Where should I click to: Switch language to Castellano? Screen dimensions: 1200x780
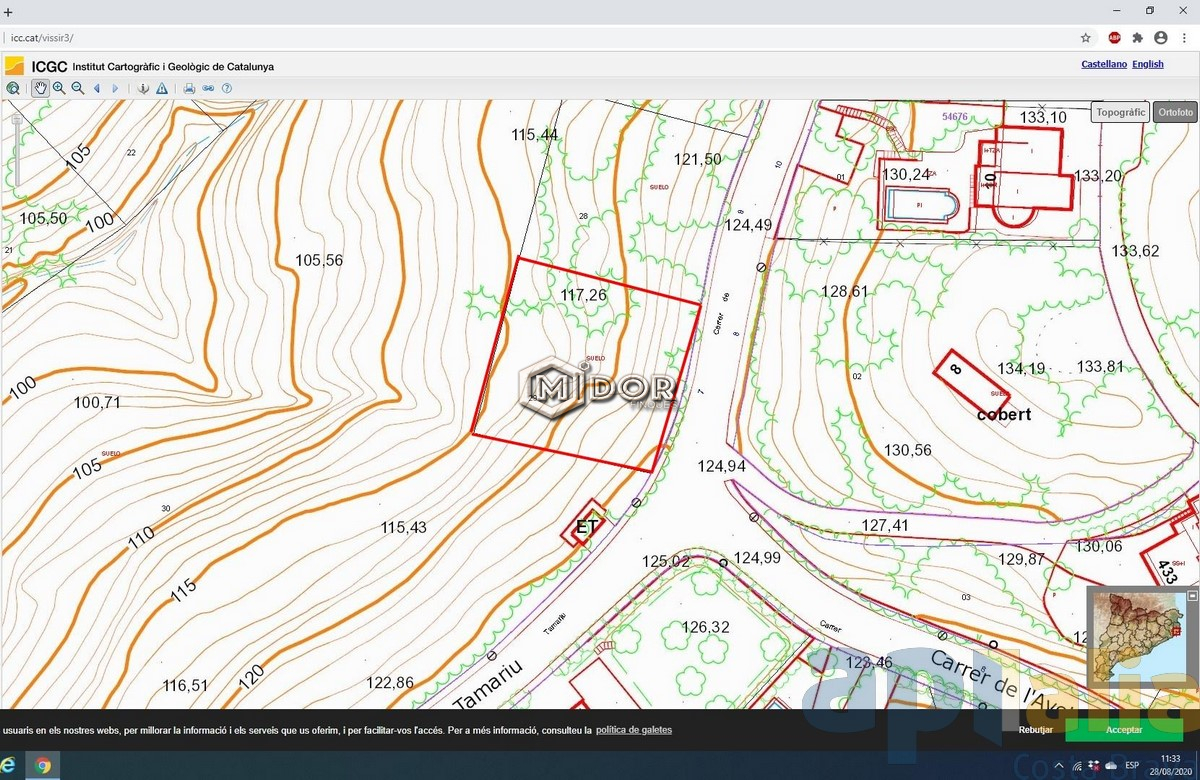point(1104,64)
